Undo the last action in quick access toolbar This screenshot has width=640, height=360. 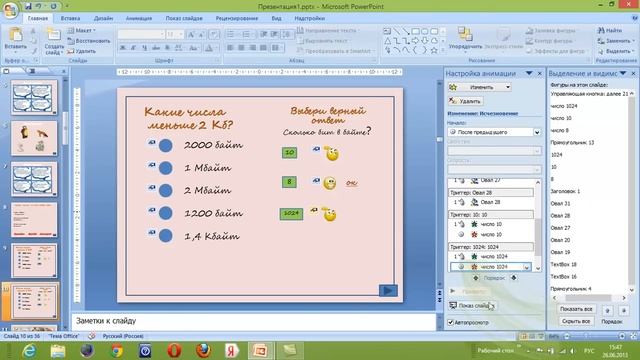click(39, 6)
